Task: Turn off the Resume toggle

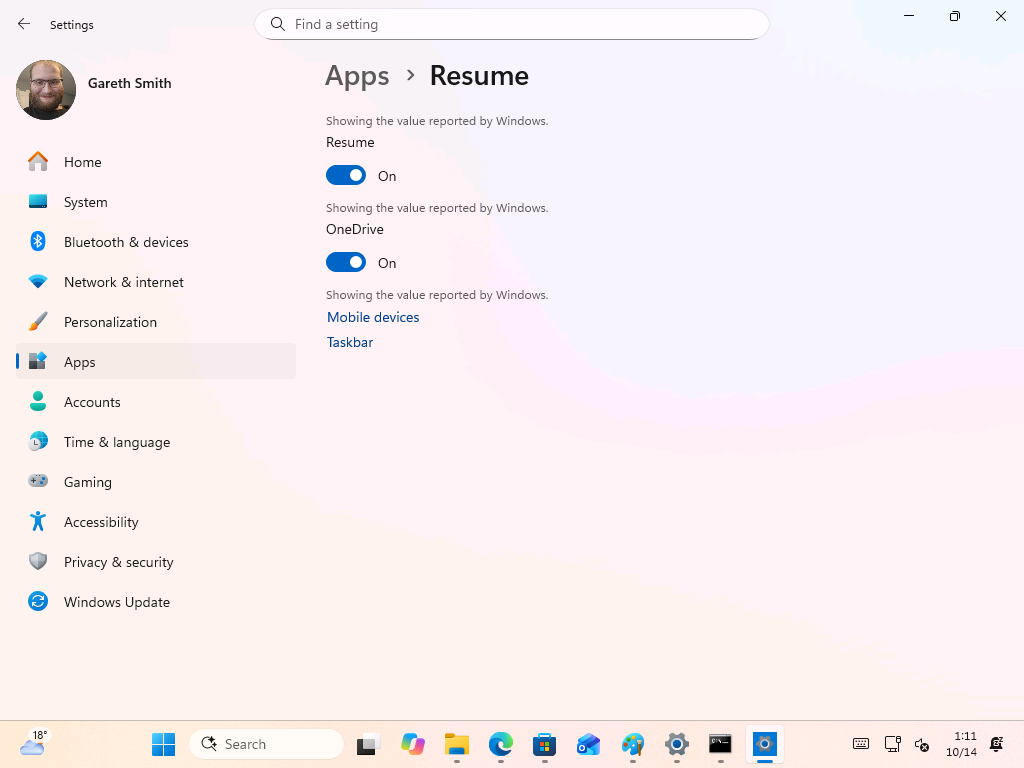Action: (x=346, y=175)
